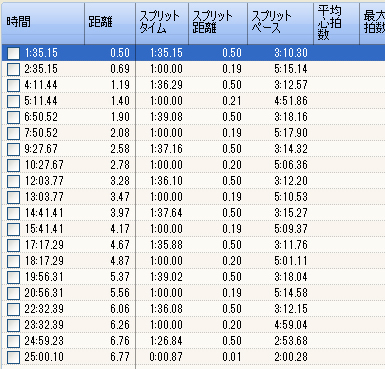Select the split time 1:39.08
The height and width of the screenshot is (369, 385).
[166, 117]
